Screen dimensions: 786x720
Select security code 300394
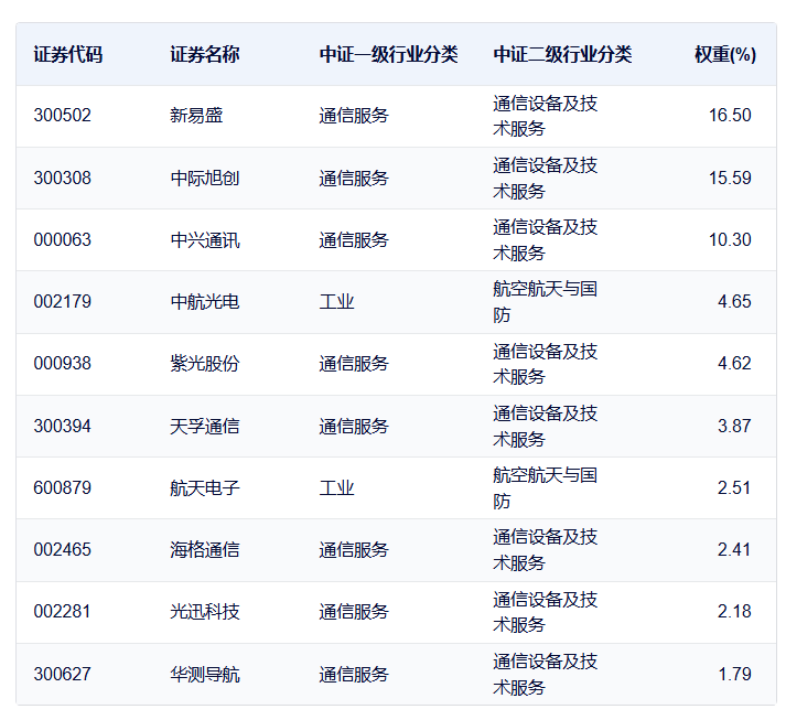[x=62, y=426]
